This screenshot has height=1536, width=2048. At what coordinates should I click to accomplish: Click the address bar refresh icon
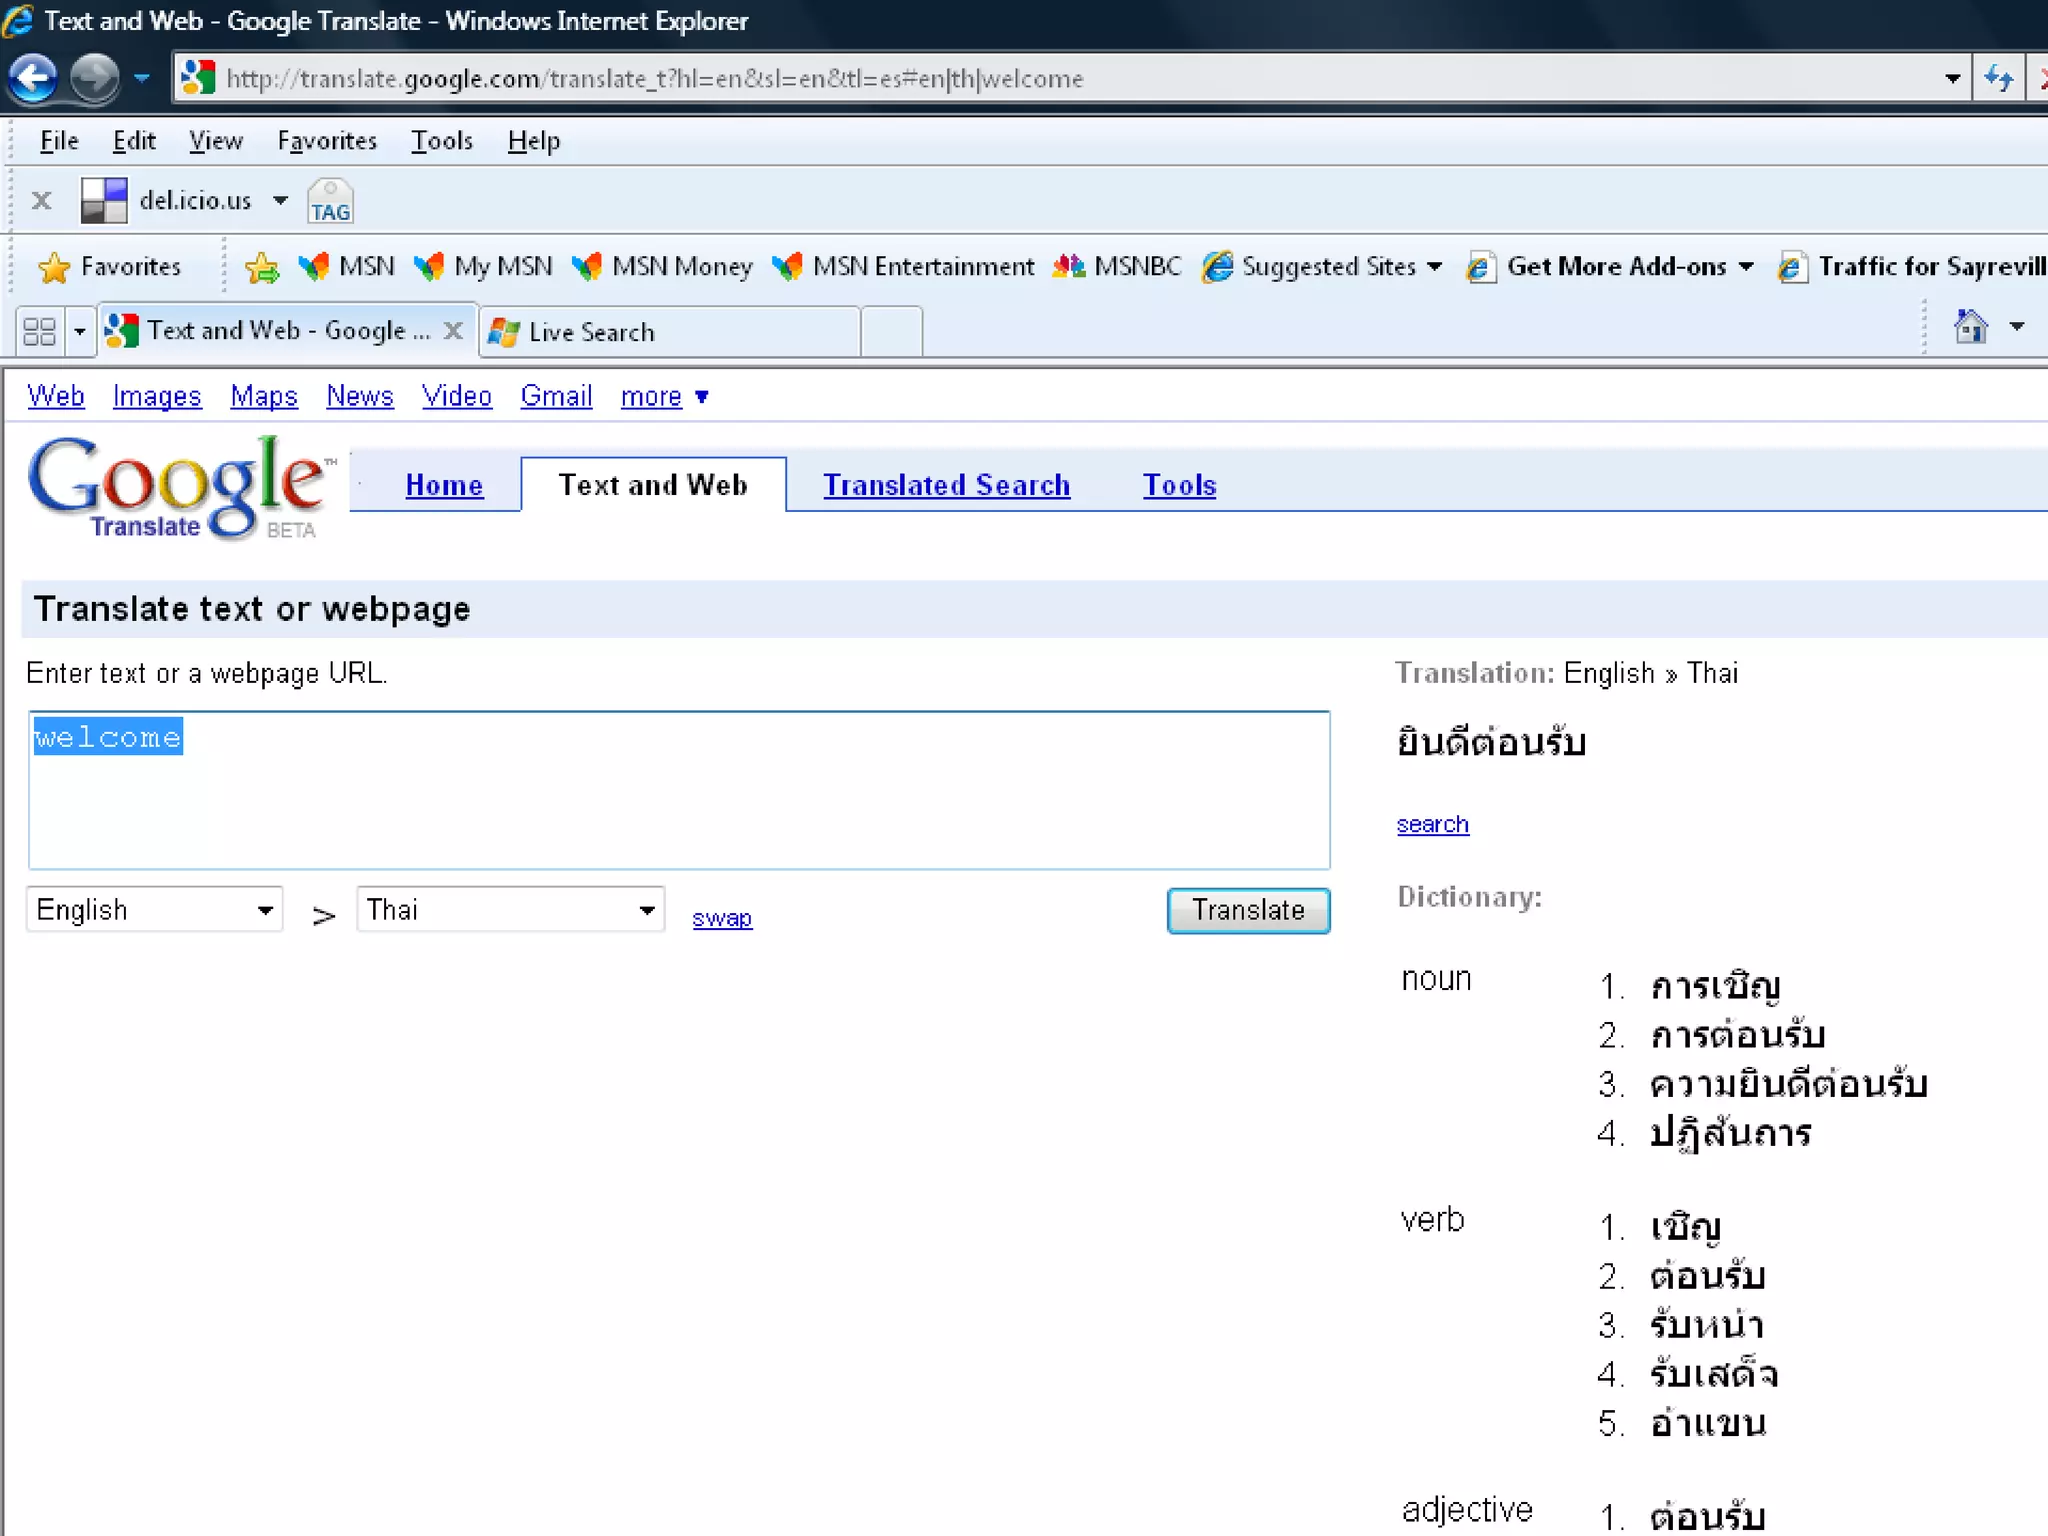pos(1998,78)
